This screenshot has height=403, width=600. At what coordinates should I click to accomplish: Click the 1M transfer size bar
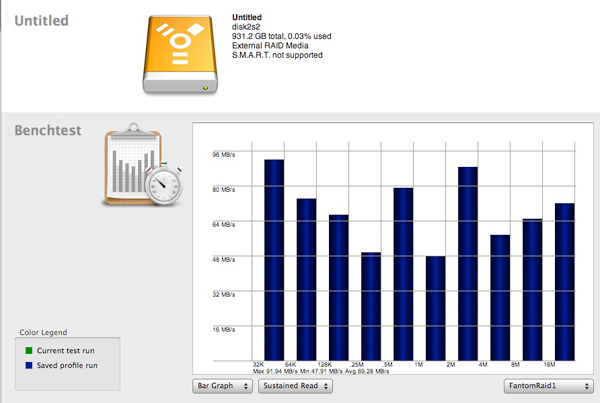coord(435,308)
